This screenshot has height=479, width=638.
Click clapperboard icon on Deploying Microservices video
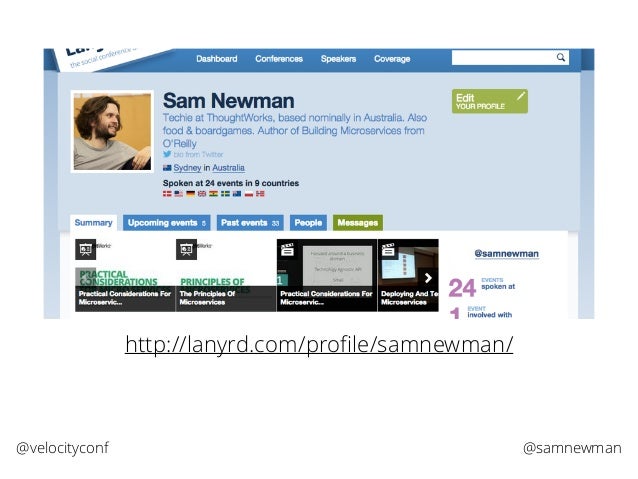388,249
